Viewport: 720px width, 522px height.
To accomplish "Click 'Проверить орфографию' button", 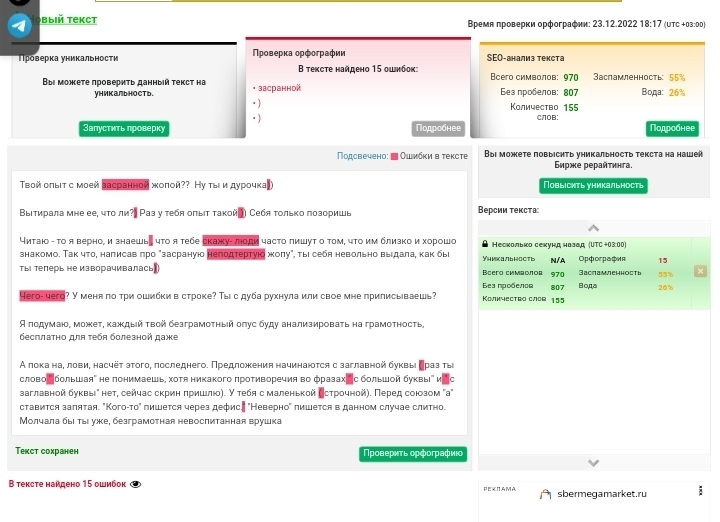I will coord(413,454).
